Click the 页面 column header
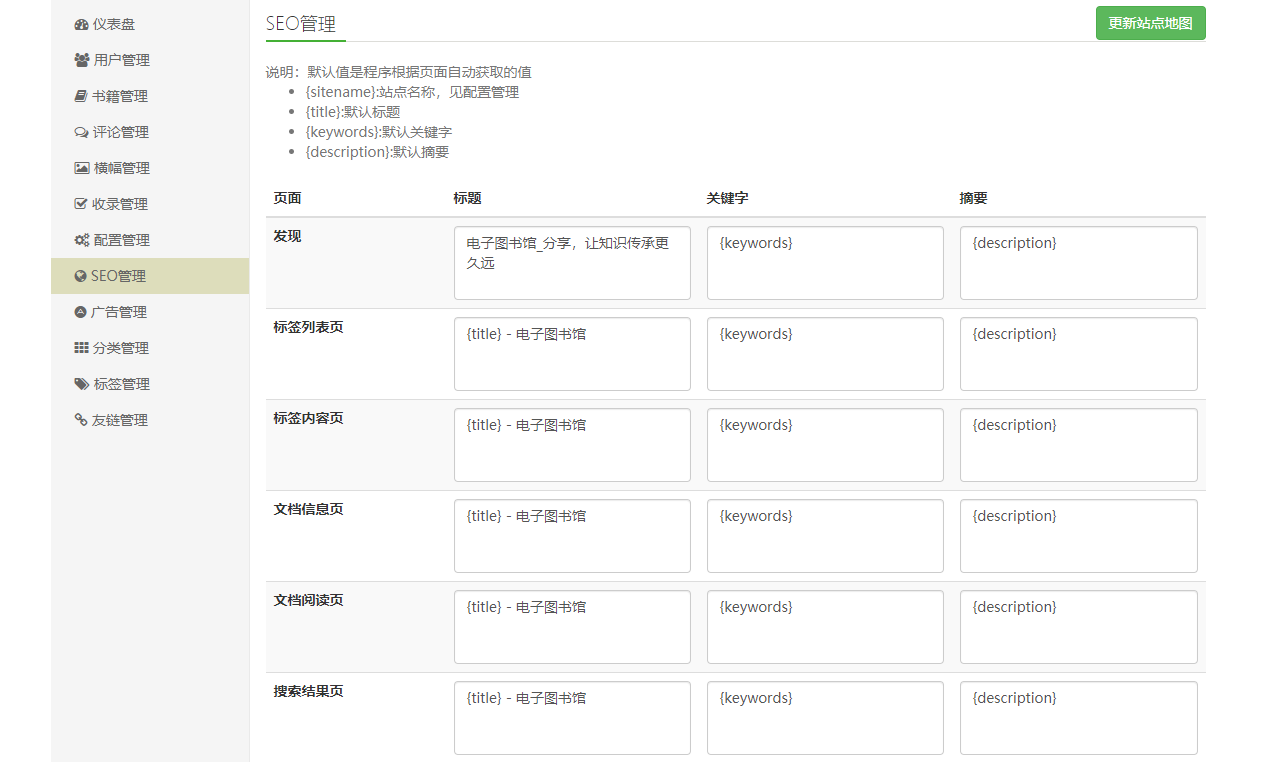Image resolution: width=1281 pixels, height=762 pixels. click(287, 198)
